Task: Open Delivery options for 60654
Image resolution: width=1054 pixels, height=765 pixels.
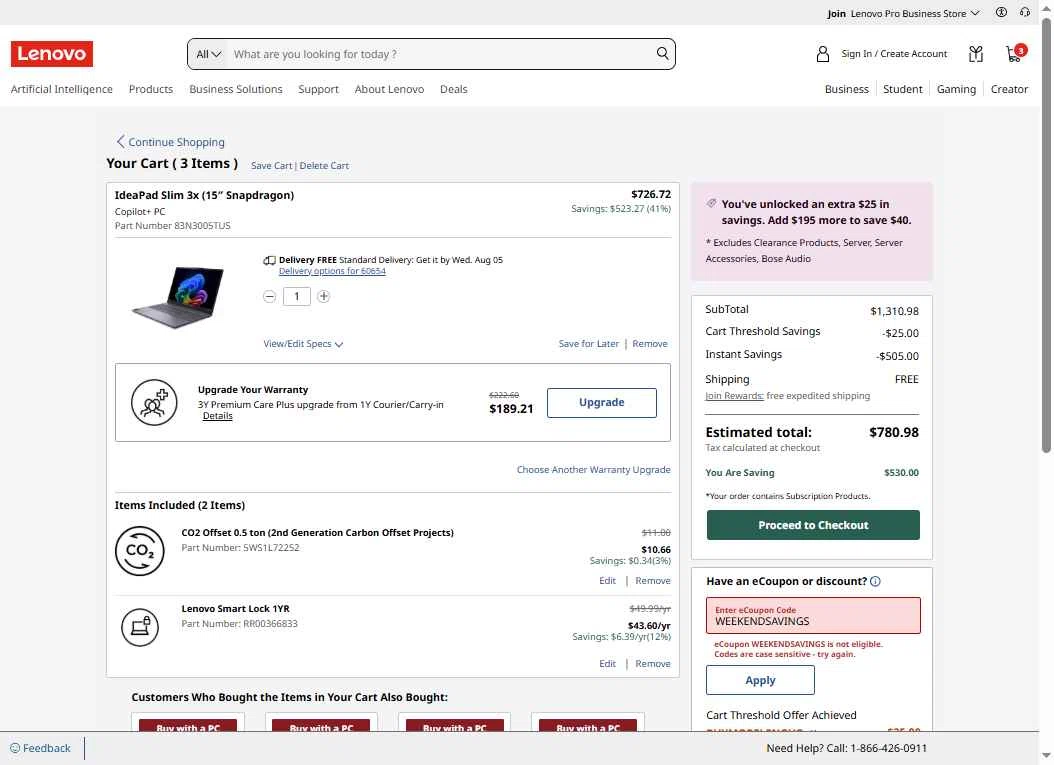Action: (x=332, y=272)
